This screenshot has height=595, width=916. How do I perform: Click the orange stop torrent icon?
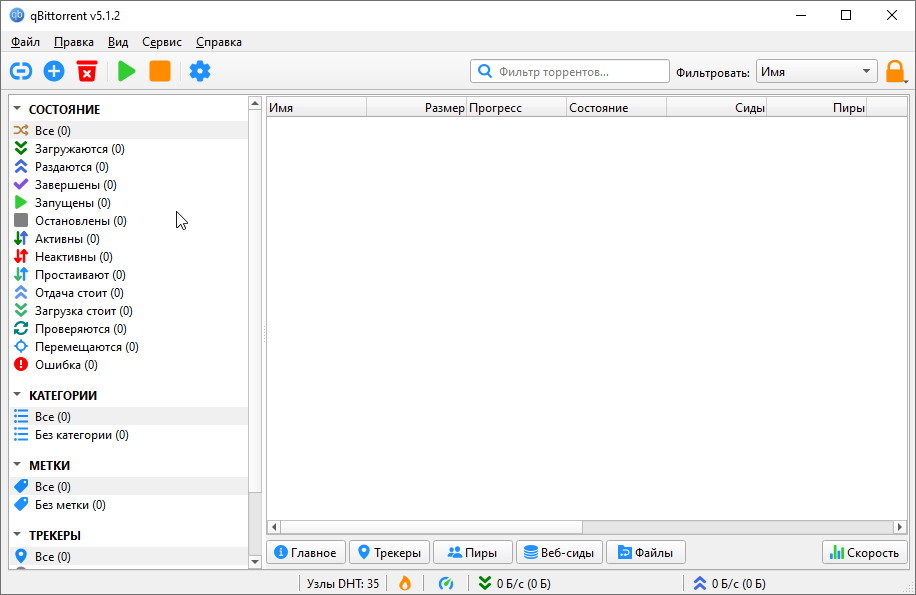pos(159,71)
